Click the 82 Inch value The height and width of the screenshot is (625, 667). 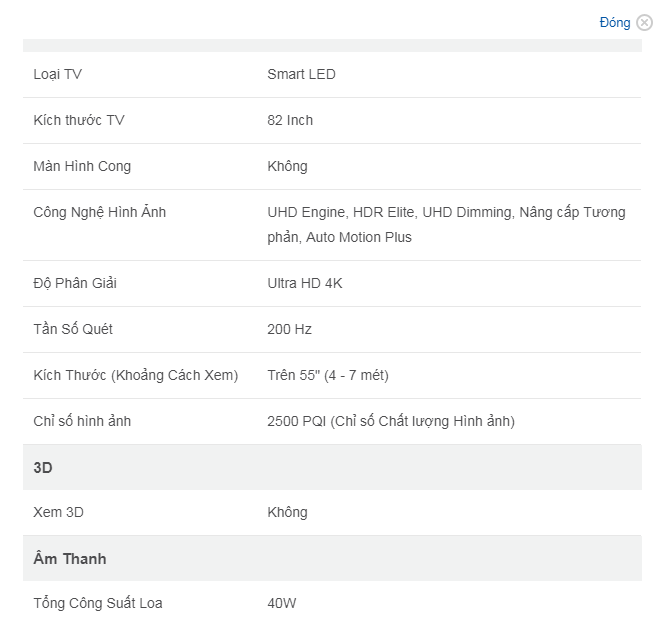[290, 120]
